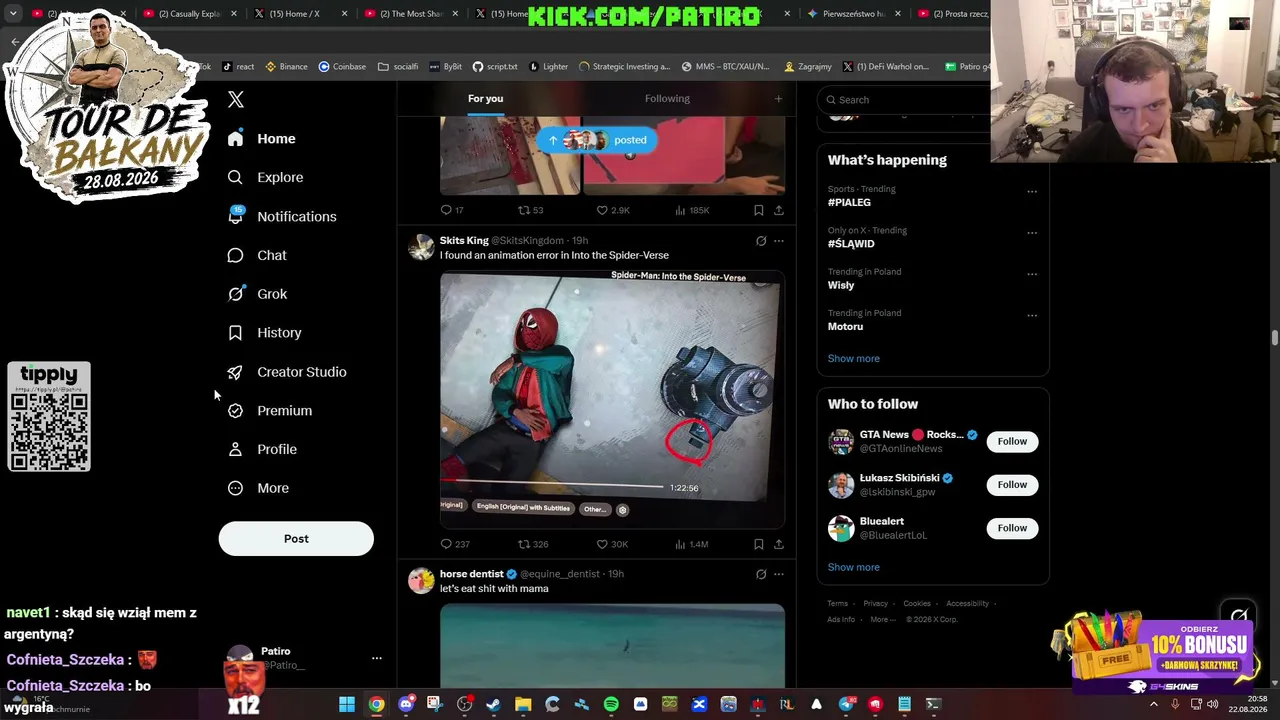Open Notifications with the bell icon
This screenshot has height=720, width=1280.
click(x=282, y=217)
